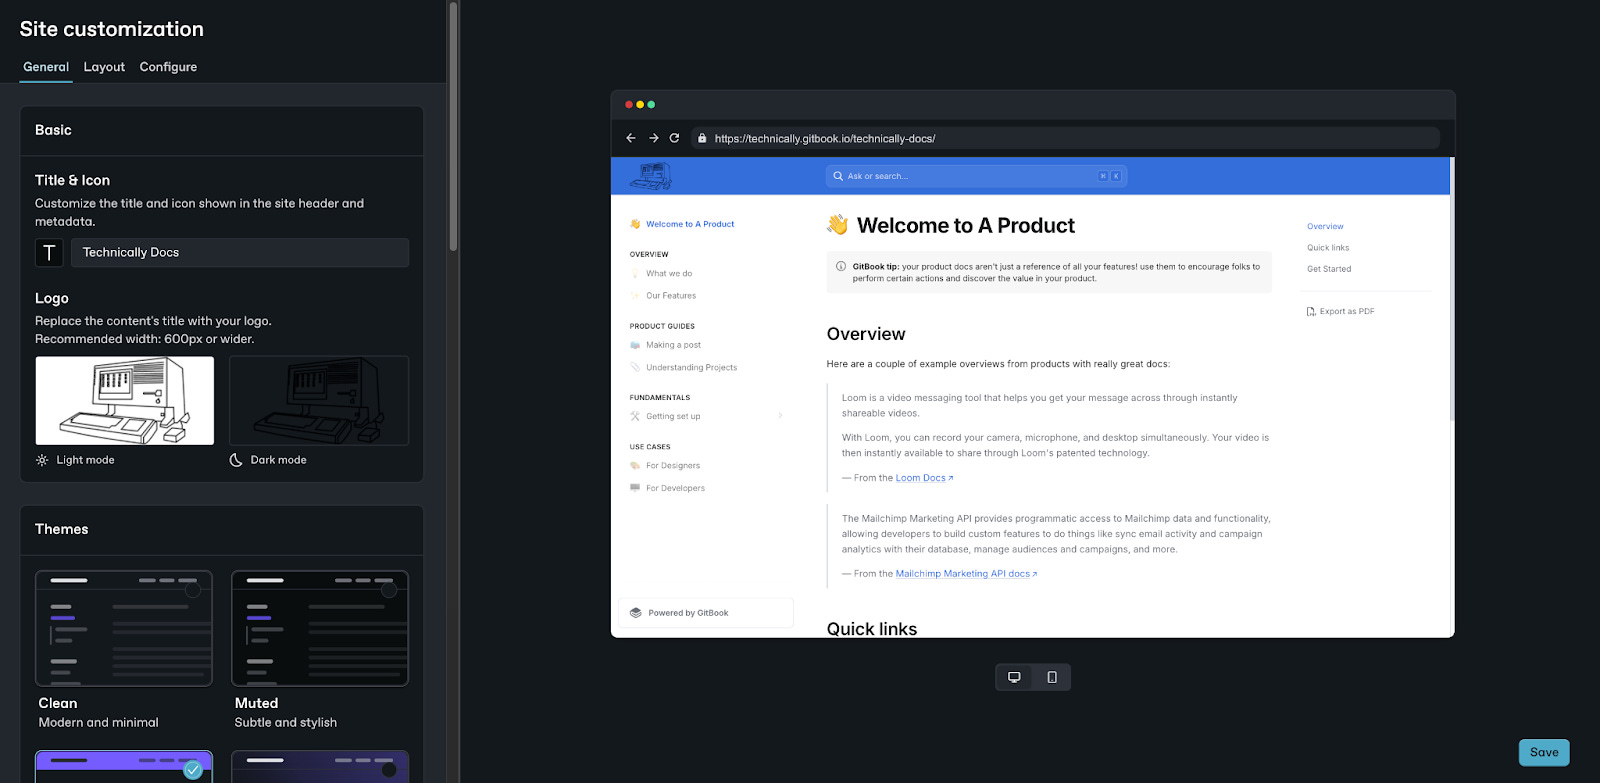
Task: Click the preview page scrollbar
Action: click(1452, 290)
